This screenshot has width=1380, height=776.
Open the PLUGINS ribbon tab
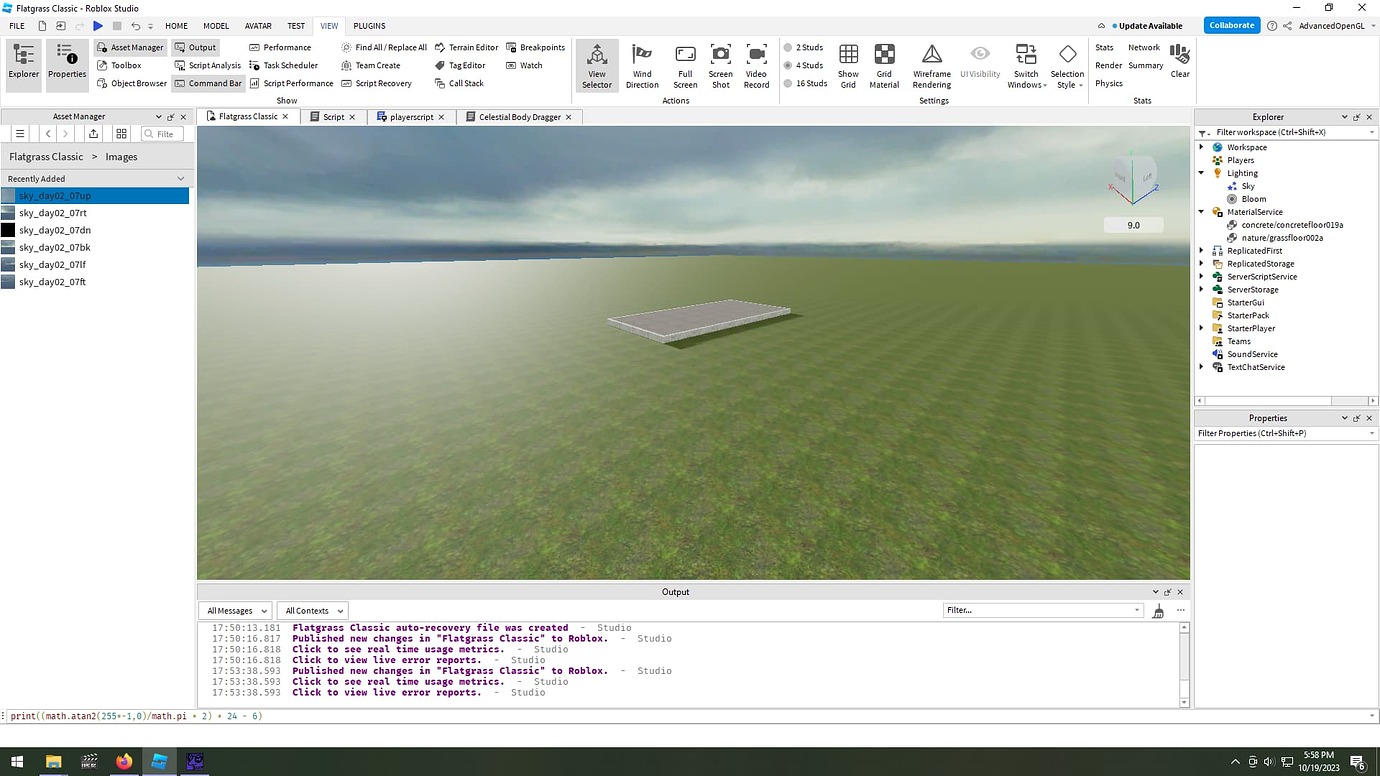[x=369, y=25]
